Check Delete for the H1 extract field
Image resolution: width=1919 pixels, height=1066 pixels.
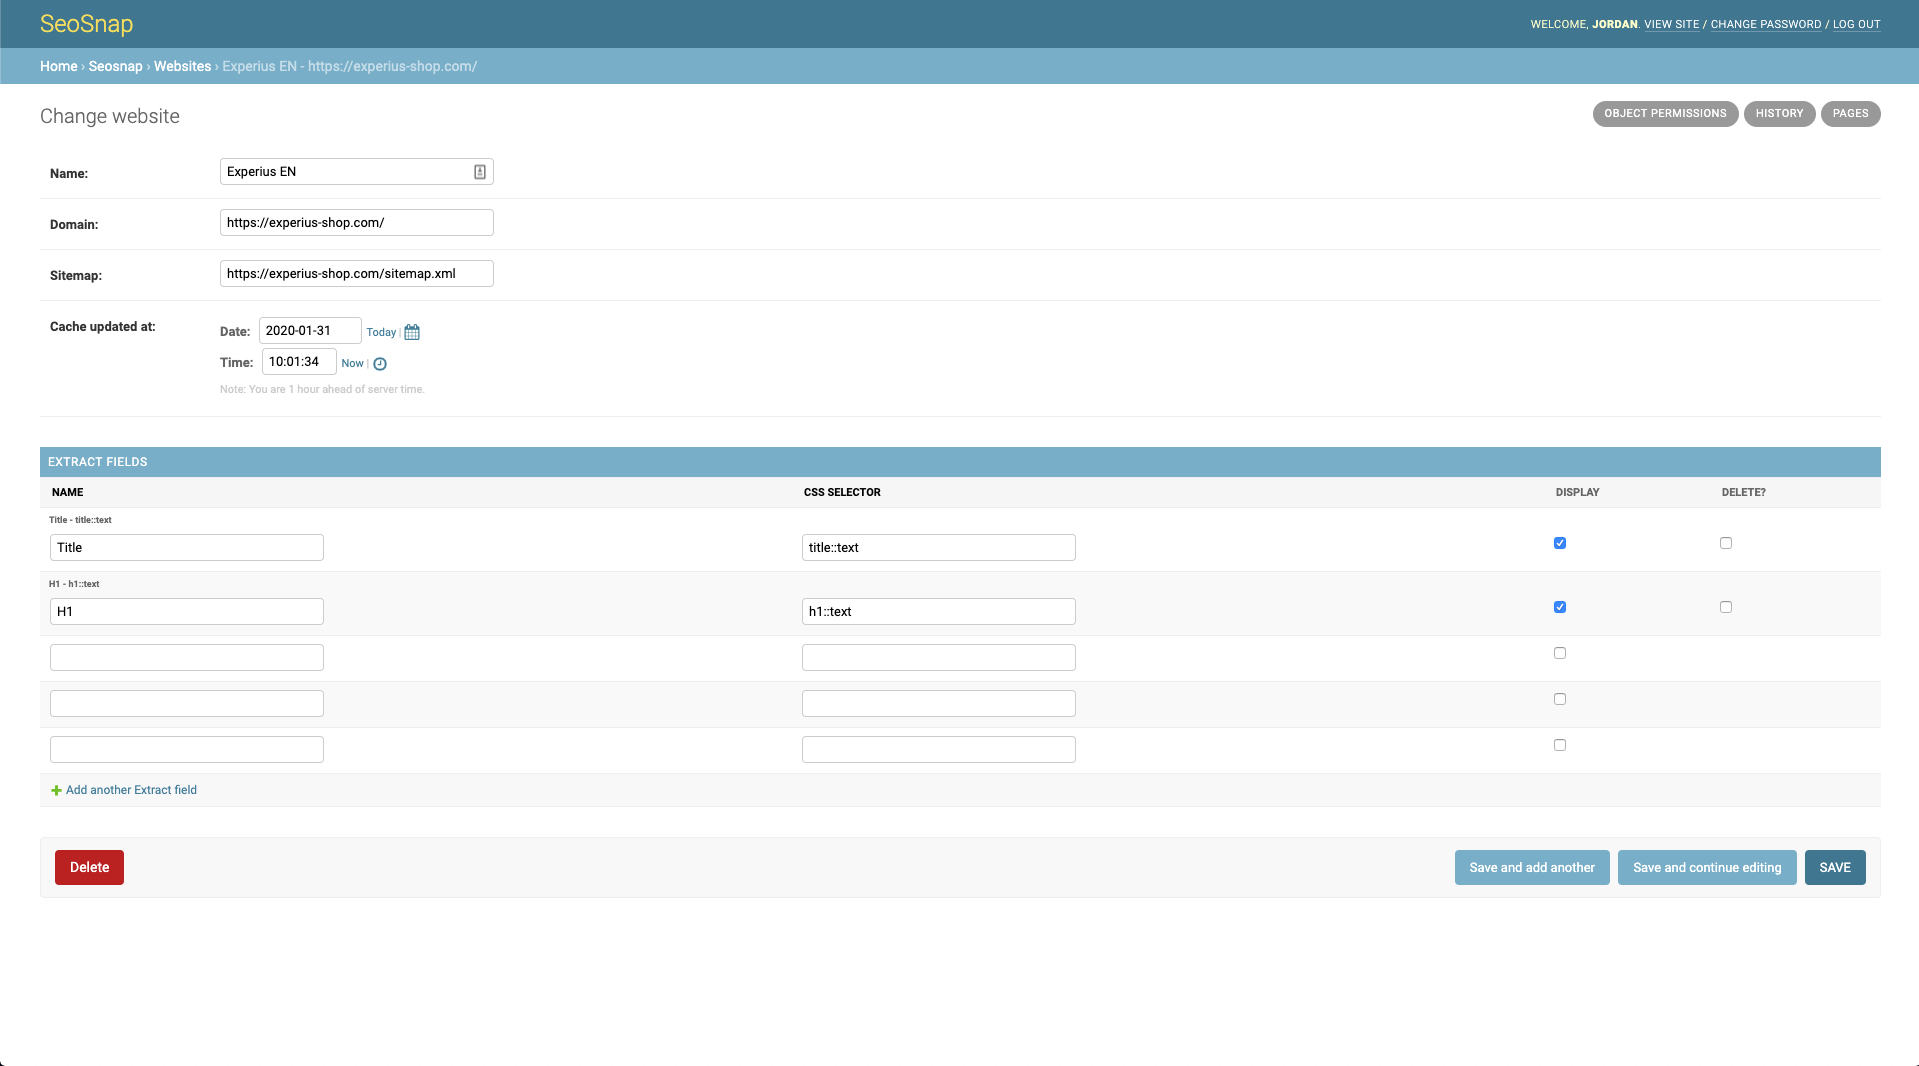click(x=1726, y=607)
